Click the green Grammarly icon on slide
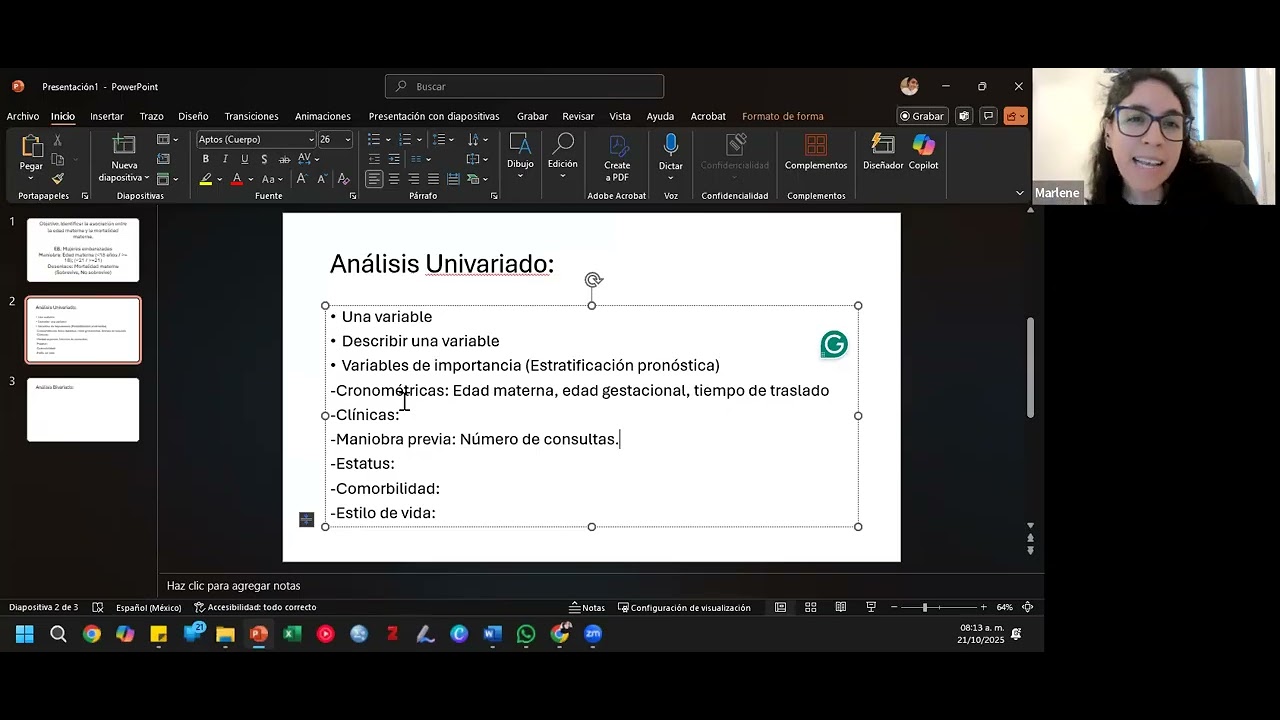 (x=834, y=345)
